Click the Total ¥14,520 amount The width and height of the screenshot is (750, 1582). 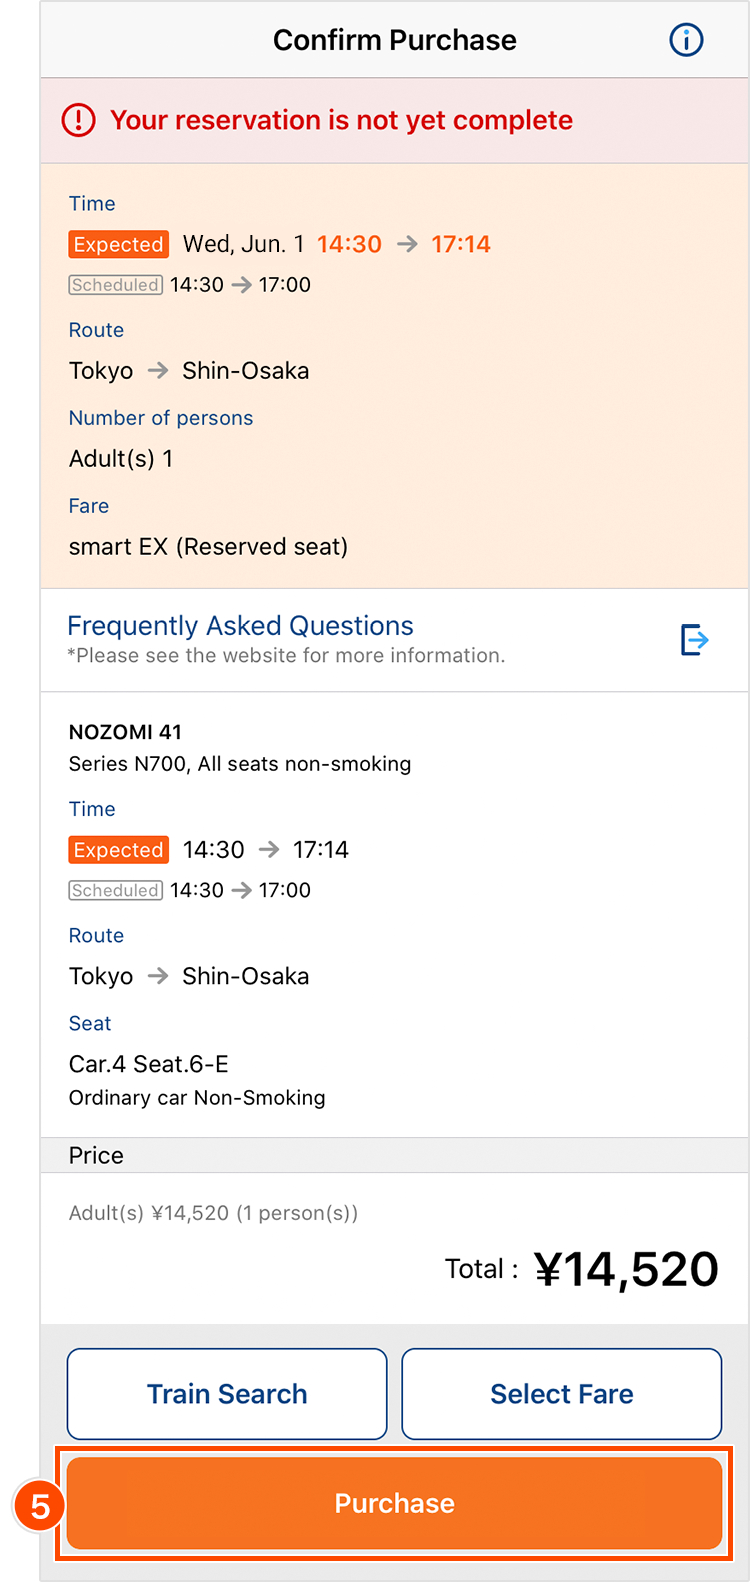pos(626,1270)
